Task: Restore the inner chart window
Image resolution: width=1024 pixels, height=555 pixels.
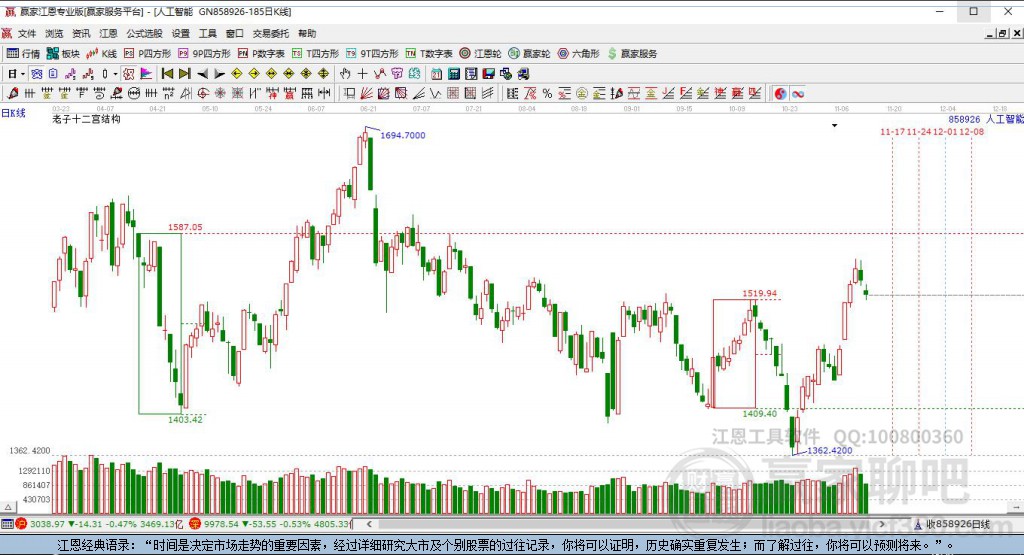Action: (x=1002, y=33)
